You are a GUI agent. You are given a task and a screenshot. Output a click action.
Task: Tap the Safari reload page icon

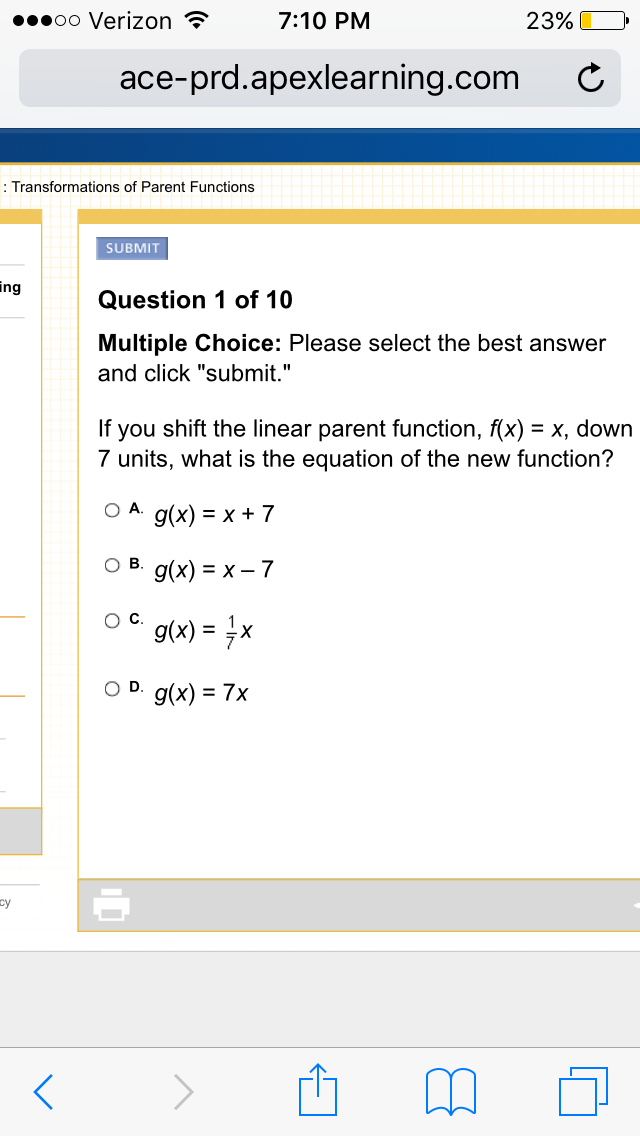pos(591,78)
